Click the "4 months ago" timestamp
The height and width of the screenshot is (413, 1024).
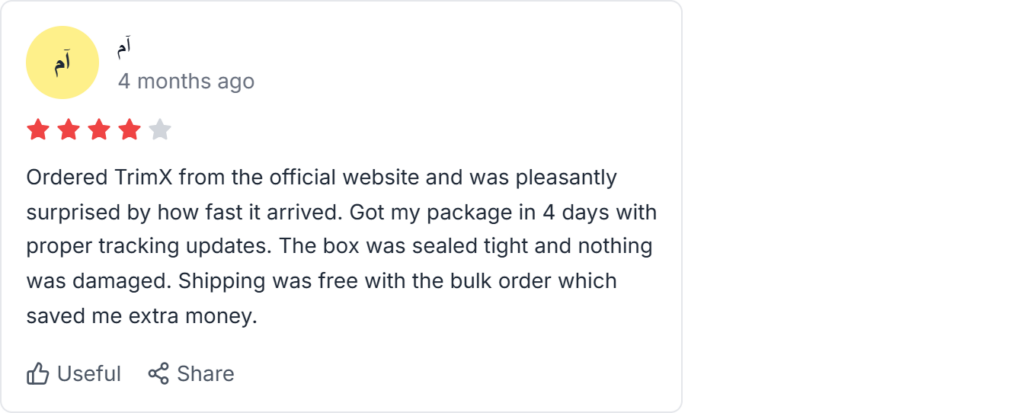[186, 81]
